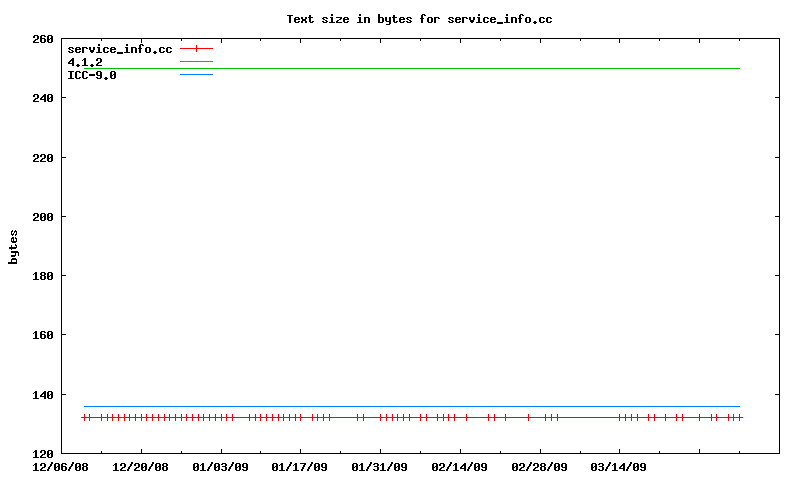Image resolution: width=800 pixels, height=480 pixels.
Task: Select the 4.1.2 legend label
Action: point(84,62)
